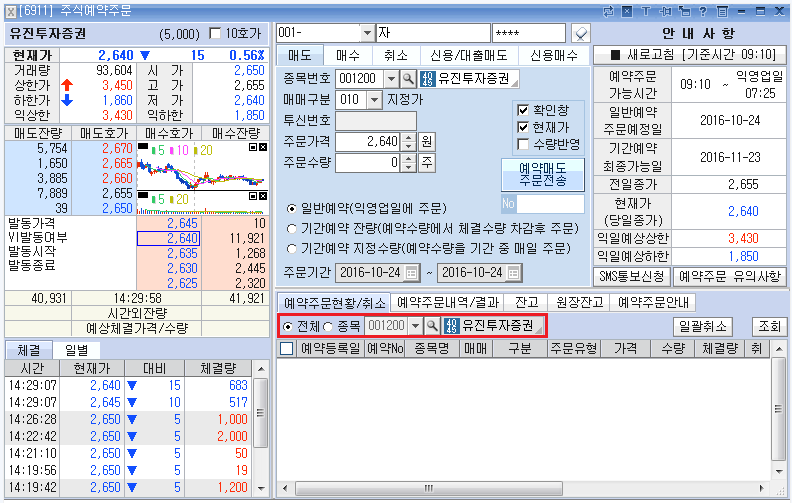Switch to the 매수 order tab

348,55
